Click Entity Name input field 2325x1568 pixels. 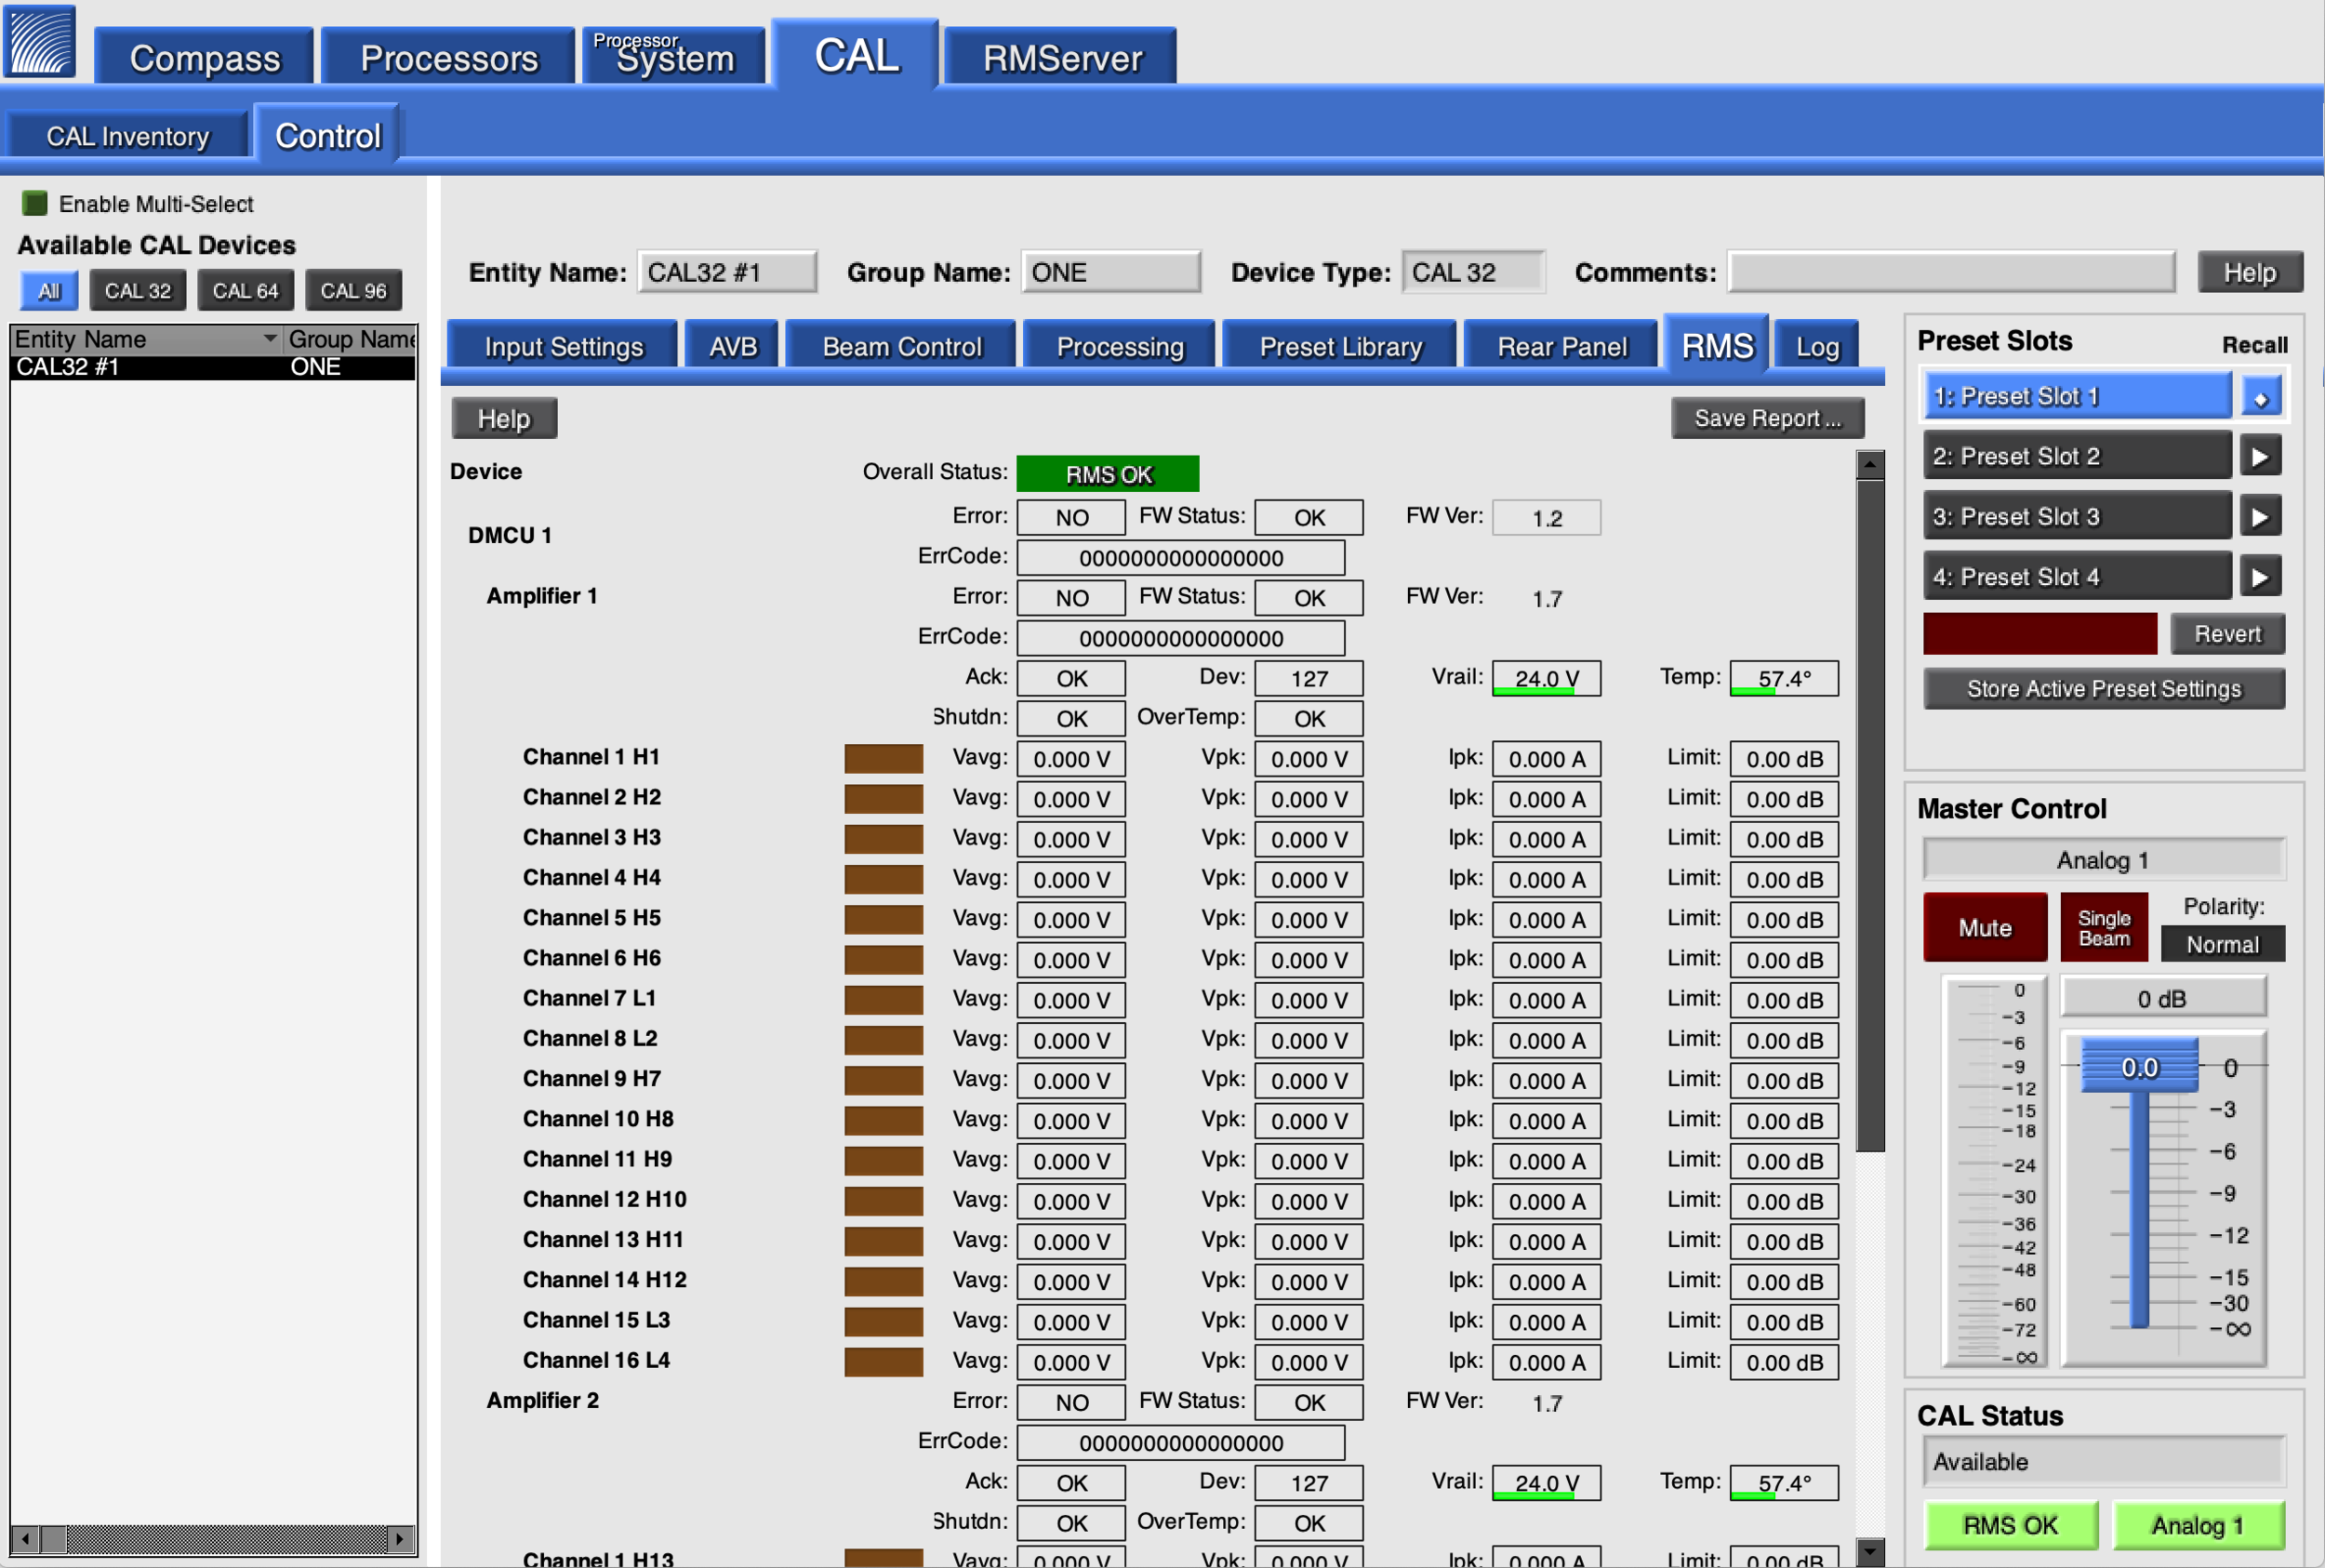727,272
